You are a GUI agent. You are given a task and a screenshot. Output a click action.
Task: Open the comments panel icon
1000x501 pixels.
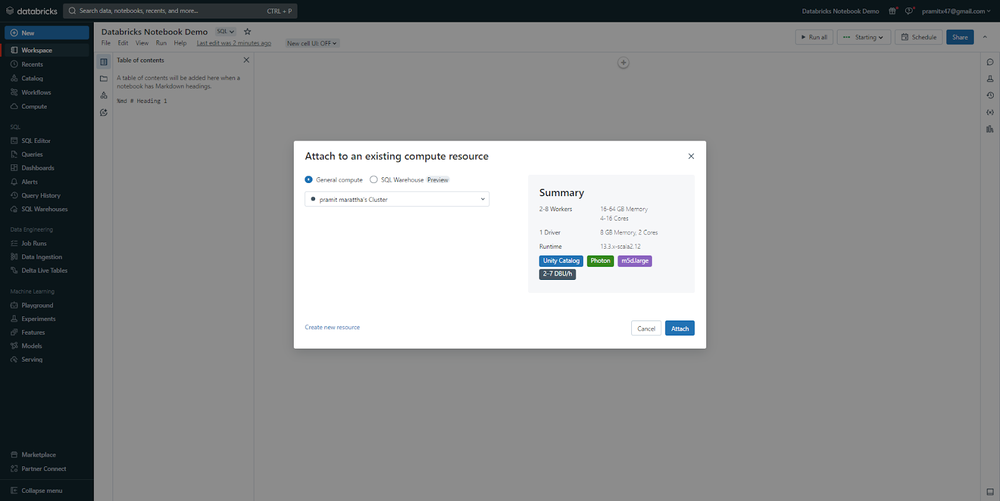coord(990,62)
